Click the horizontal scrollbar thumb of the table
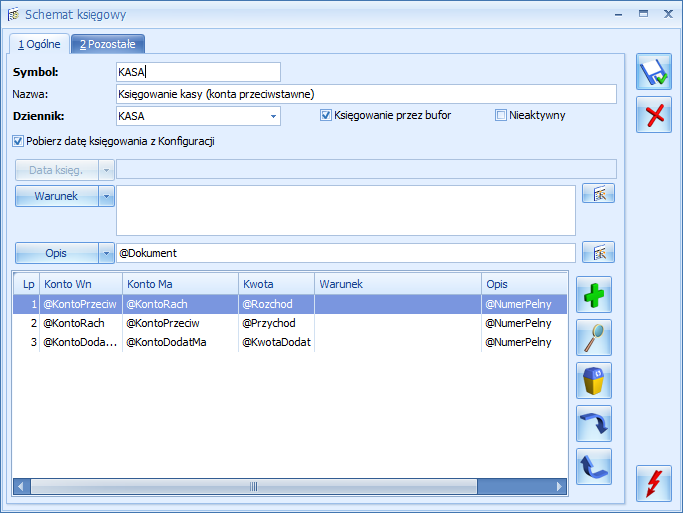 (254, 486)
